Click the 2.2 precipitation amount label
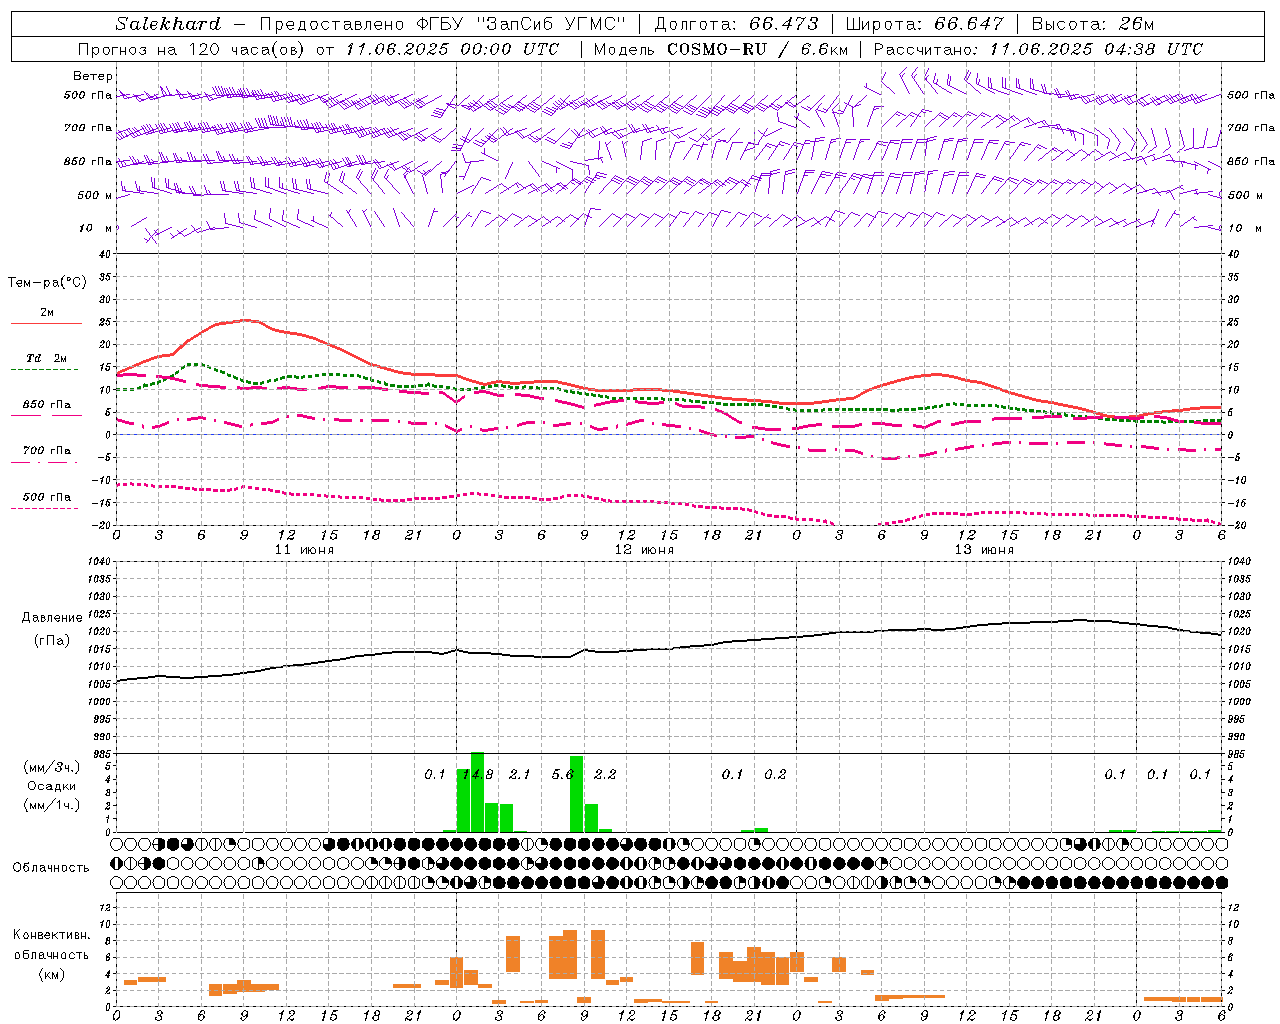Image resolution: width=1280 pixels, height=1024 pixels. point(605,774)
